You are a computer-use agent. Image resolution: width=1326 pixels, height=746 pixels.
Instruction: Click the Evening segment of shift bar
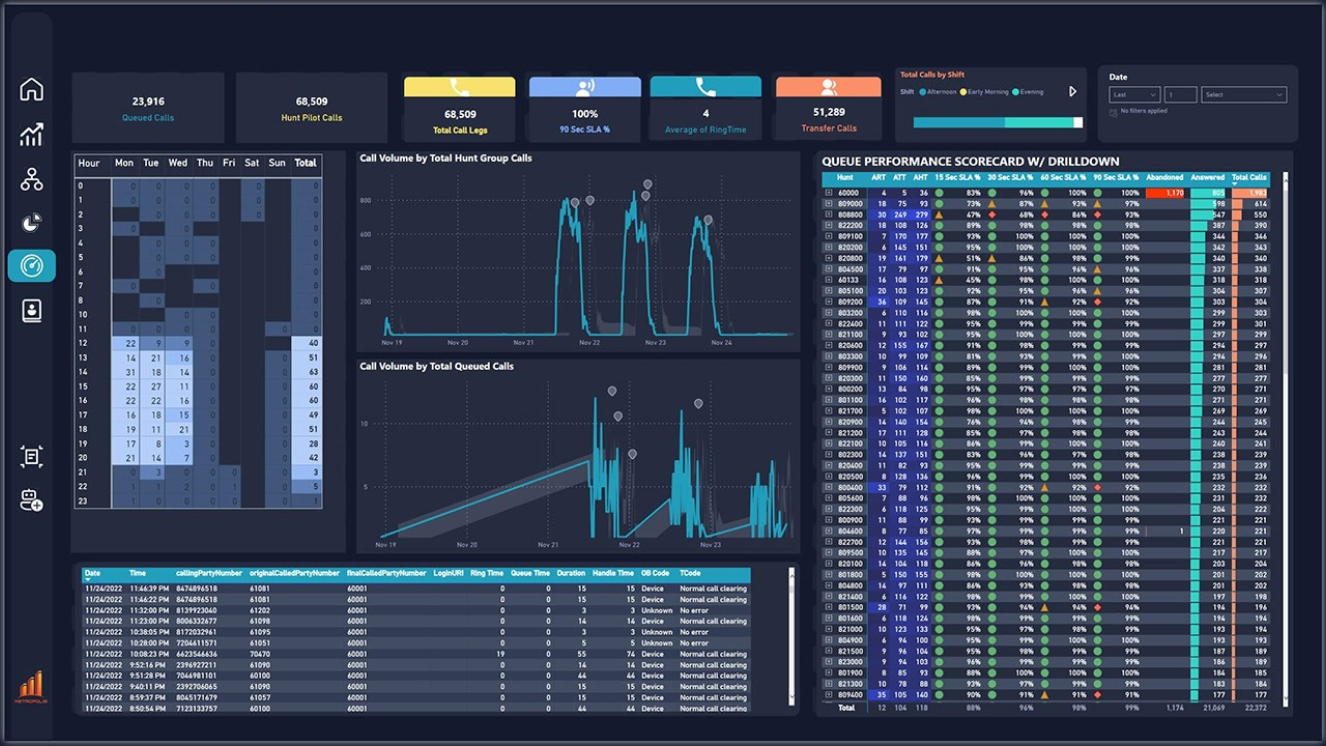tap(1038, 122)
